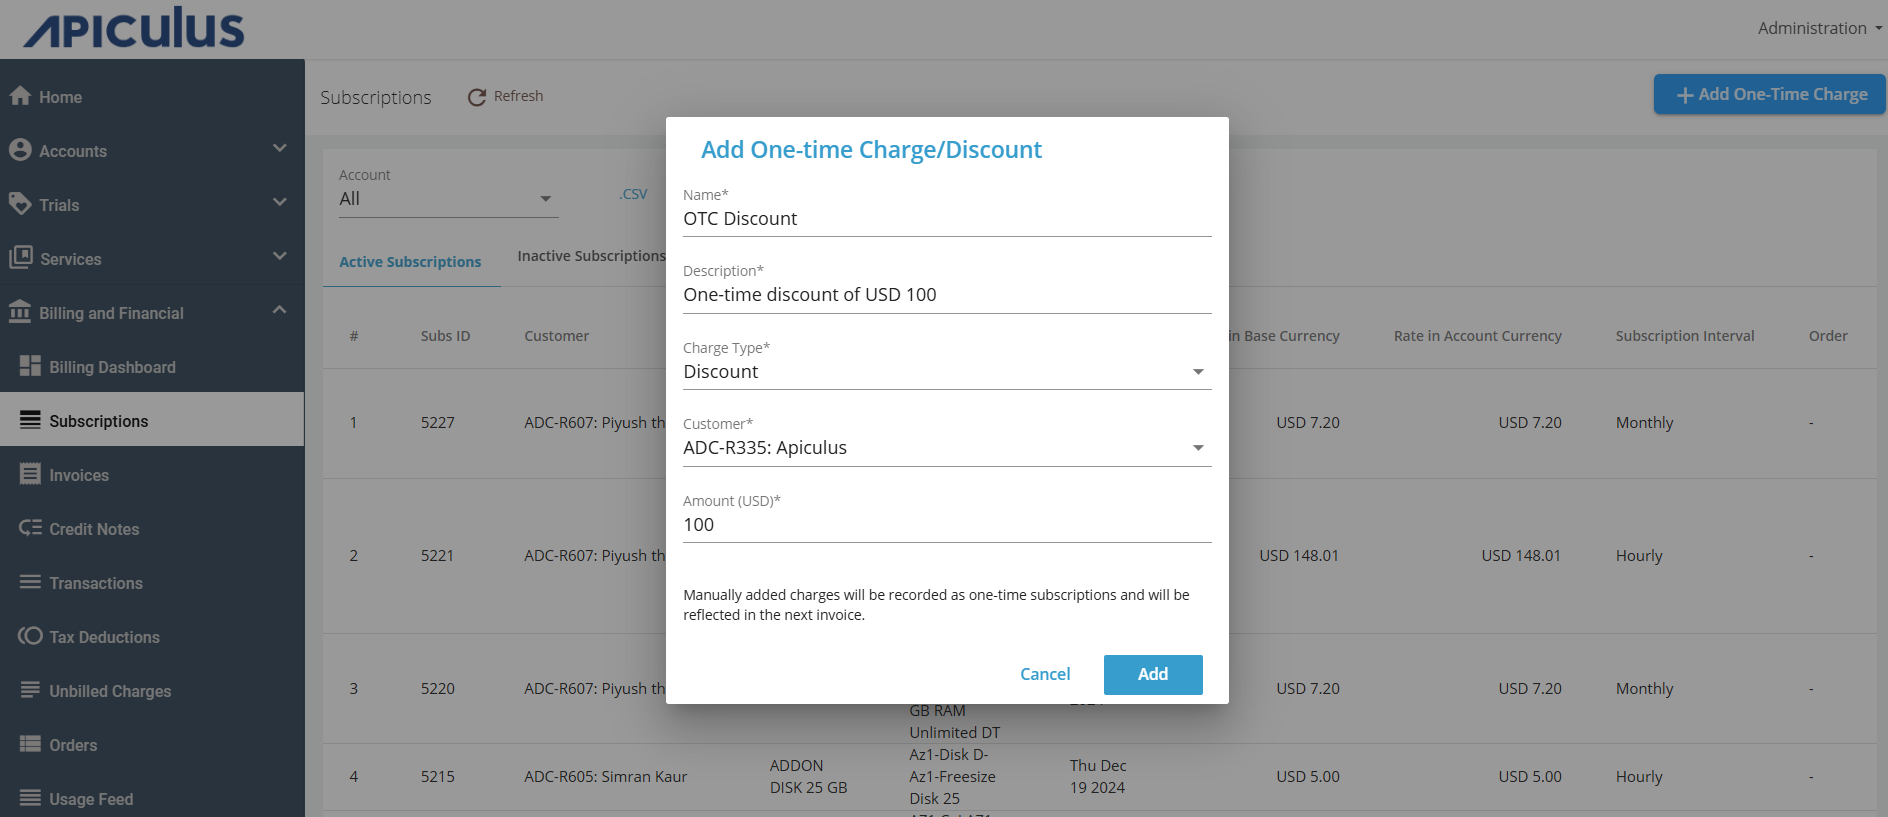Open the Account filter dropdown showing All
This screenshot has height=817, width=1888.
[x=448, y=199]
